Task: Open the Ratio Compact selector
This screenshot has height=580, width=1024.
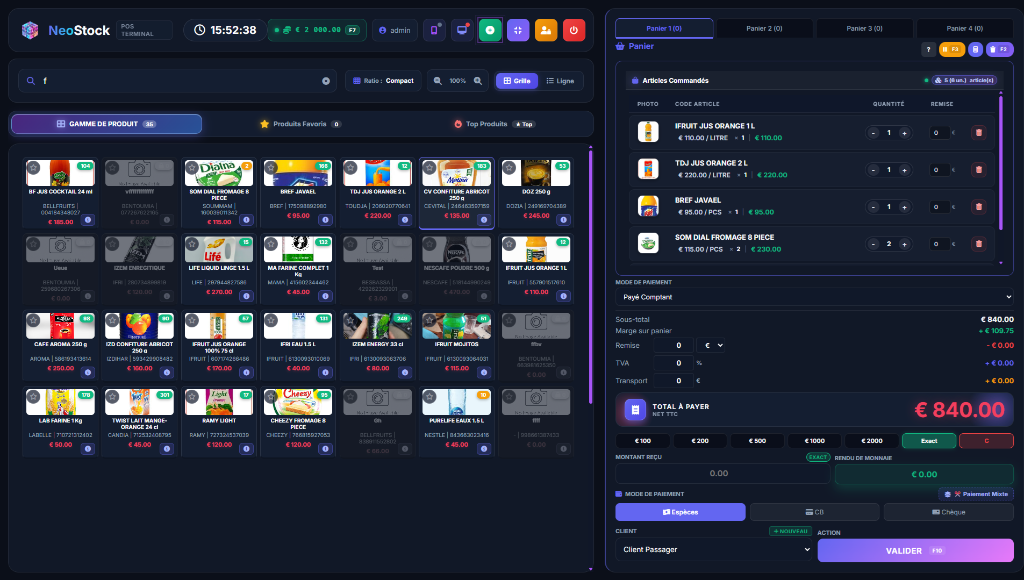Action: [383, 81]
